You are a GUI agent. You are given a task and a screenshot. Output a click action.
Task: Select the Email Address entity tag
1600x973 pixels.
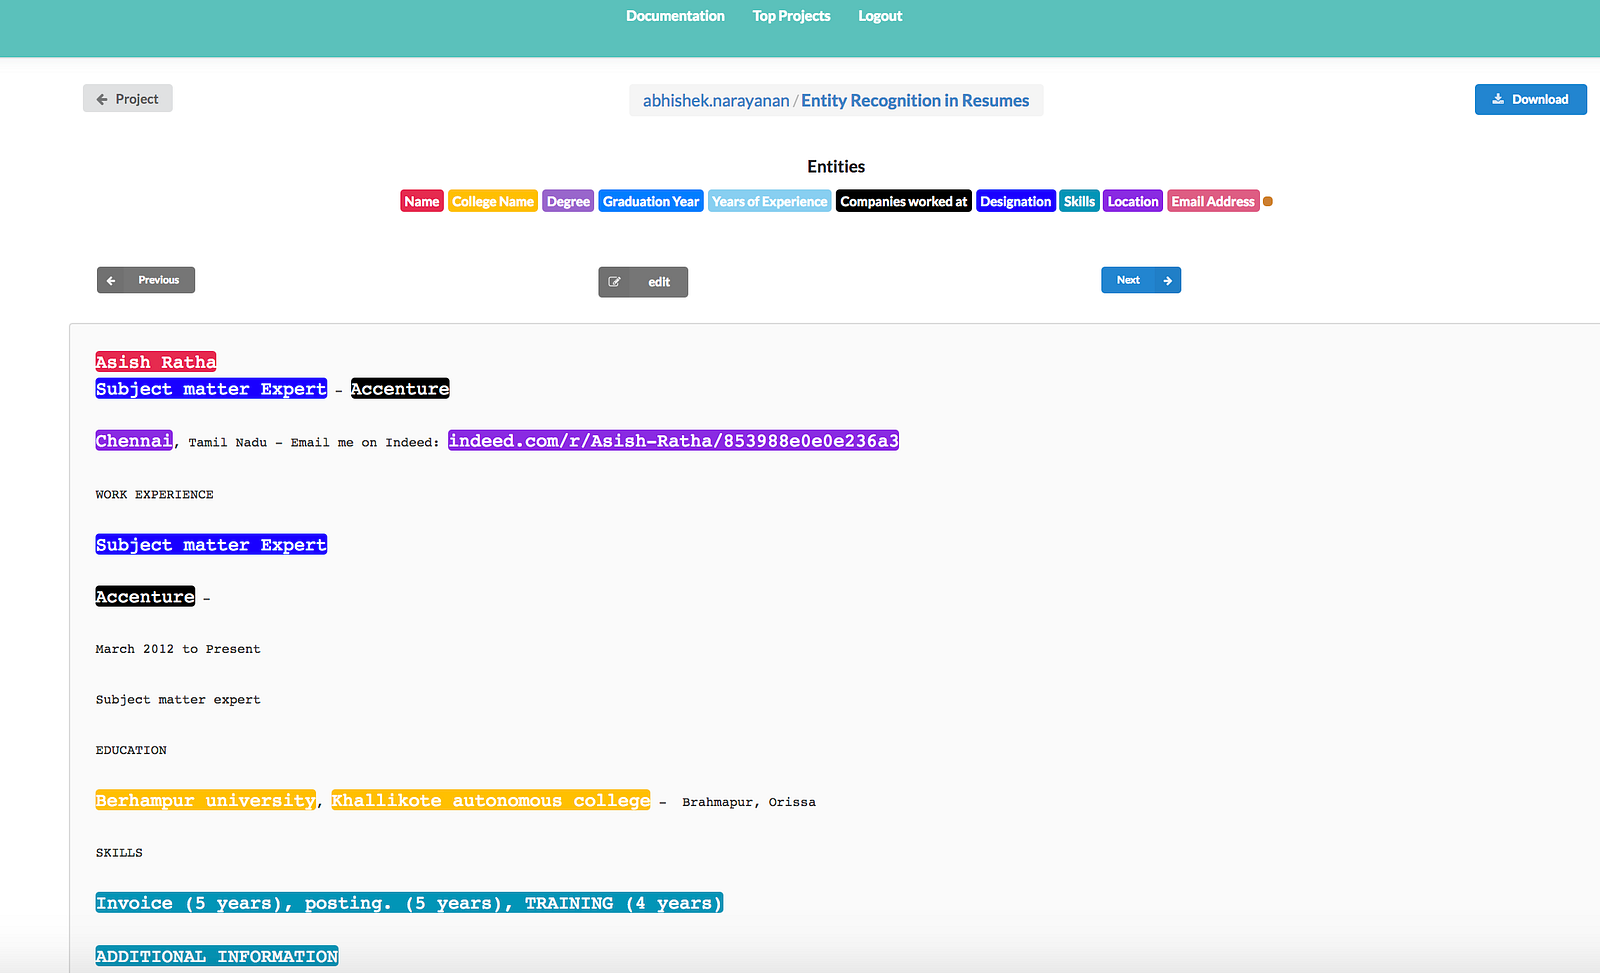[x=1213, y=201]
